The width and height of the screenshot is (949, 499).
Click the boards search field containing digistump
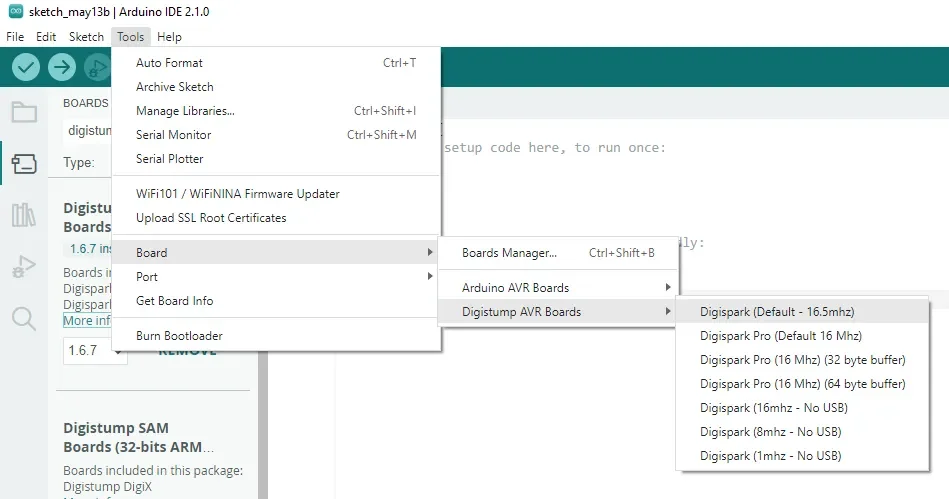click(89, 131)
